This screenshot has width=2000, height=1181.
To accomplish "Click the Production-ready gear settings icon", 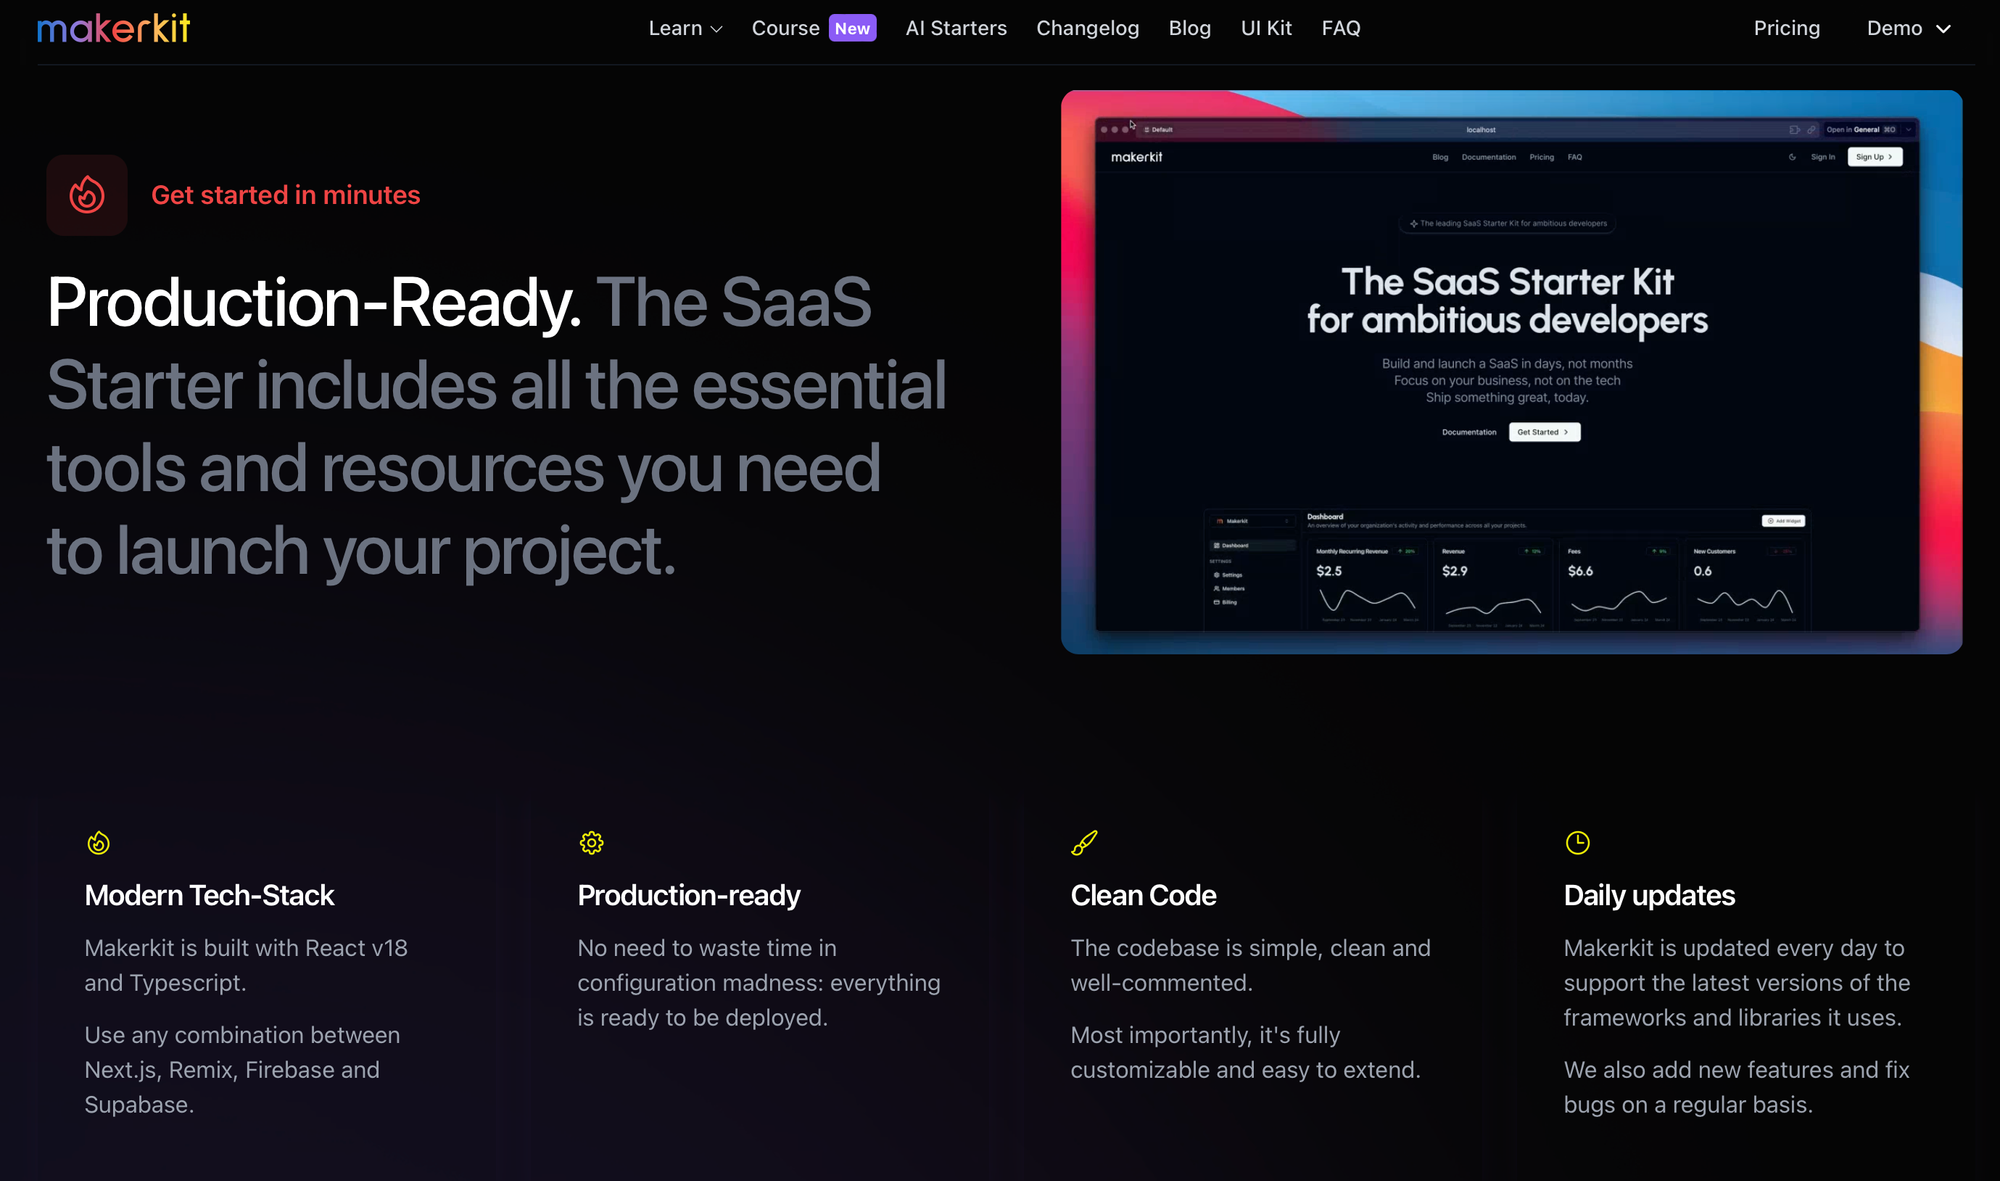I will click(x=590, y=844).
